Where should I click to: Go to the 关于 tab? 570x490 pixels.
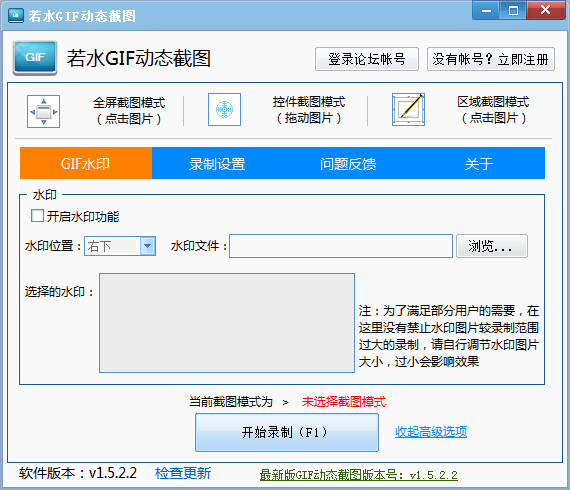click(x=479, y=164)
